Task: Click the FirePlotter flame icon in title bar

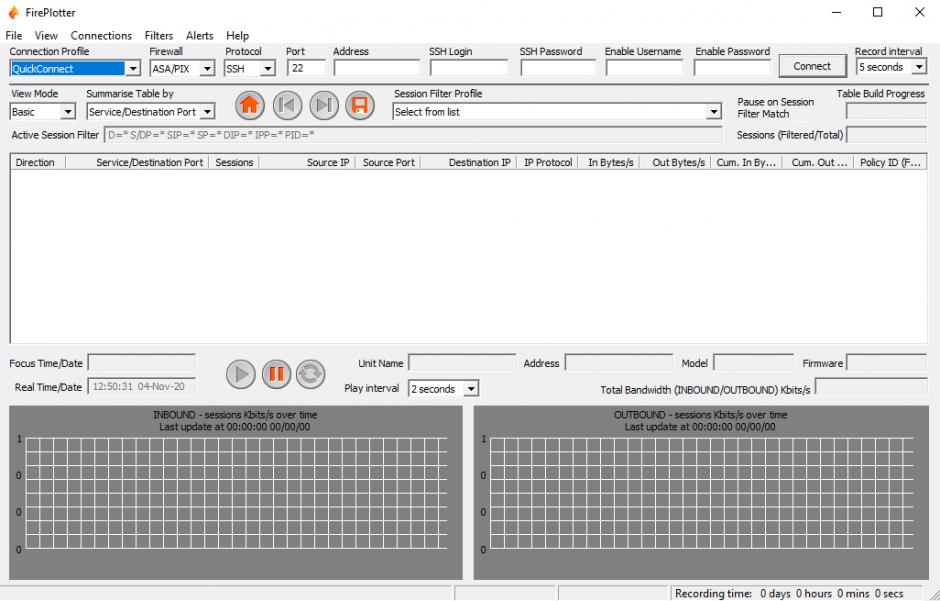Action: pyautogui.click(x=13, y=12)
